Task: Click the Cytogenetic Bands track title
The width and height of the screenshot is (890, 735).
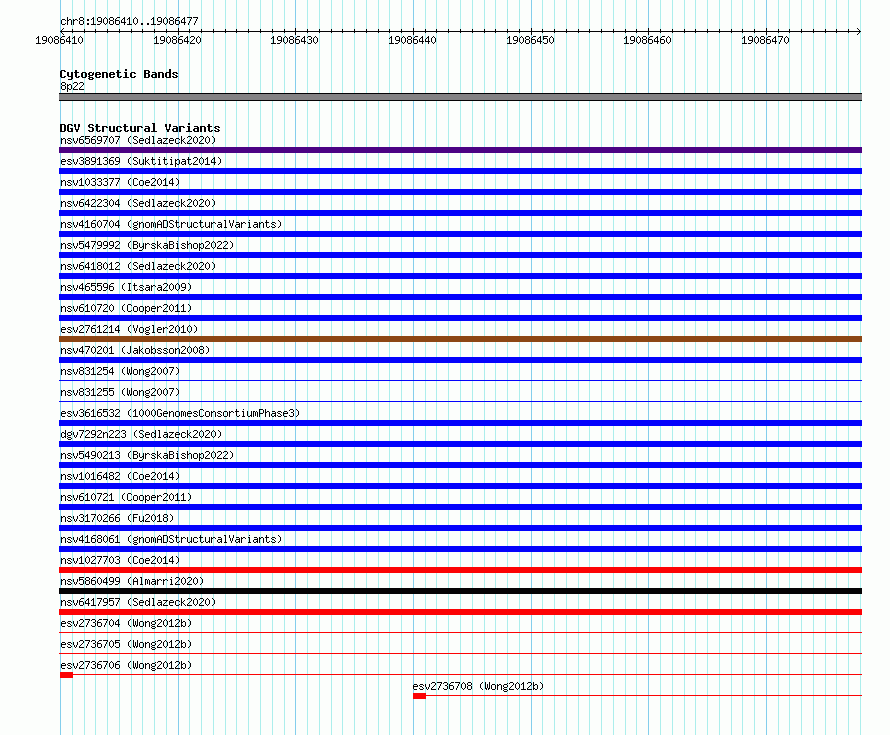Action: (119, 74)
